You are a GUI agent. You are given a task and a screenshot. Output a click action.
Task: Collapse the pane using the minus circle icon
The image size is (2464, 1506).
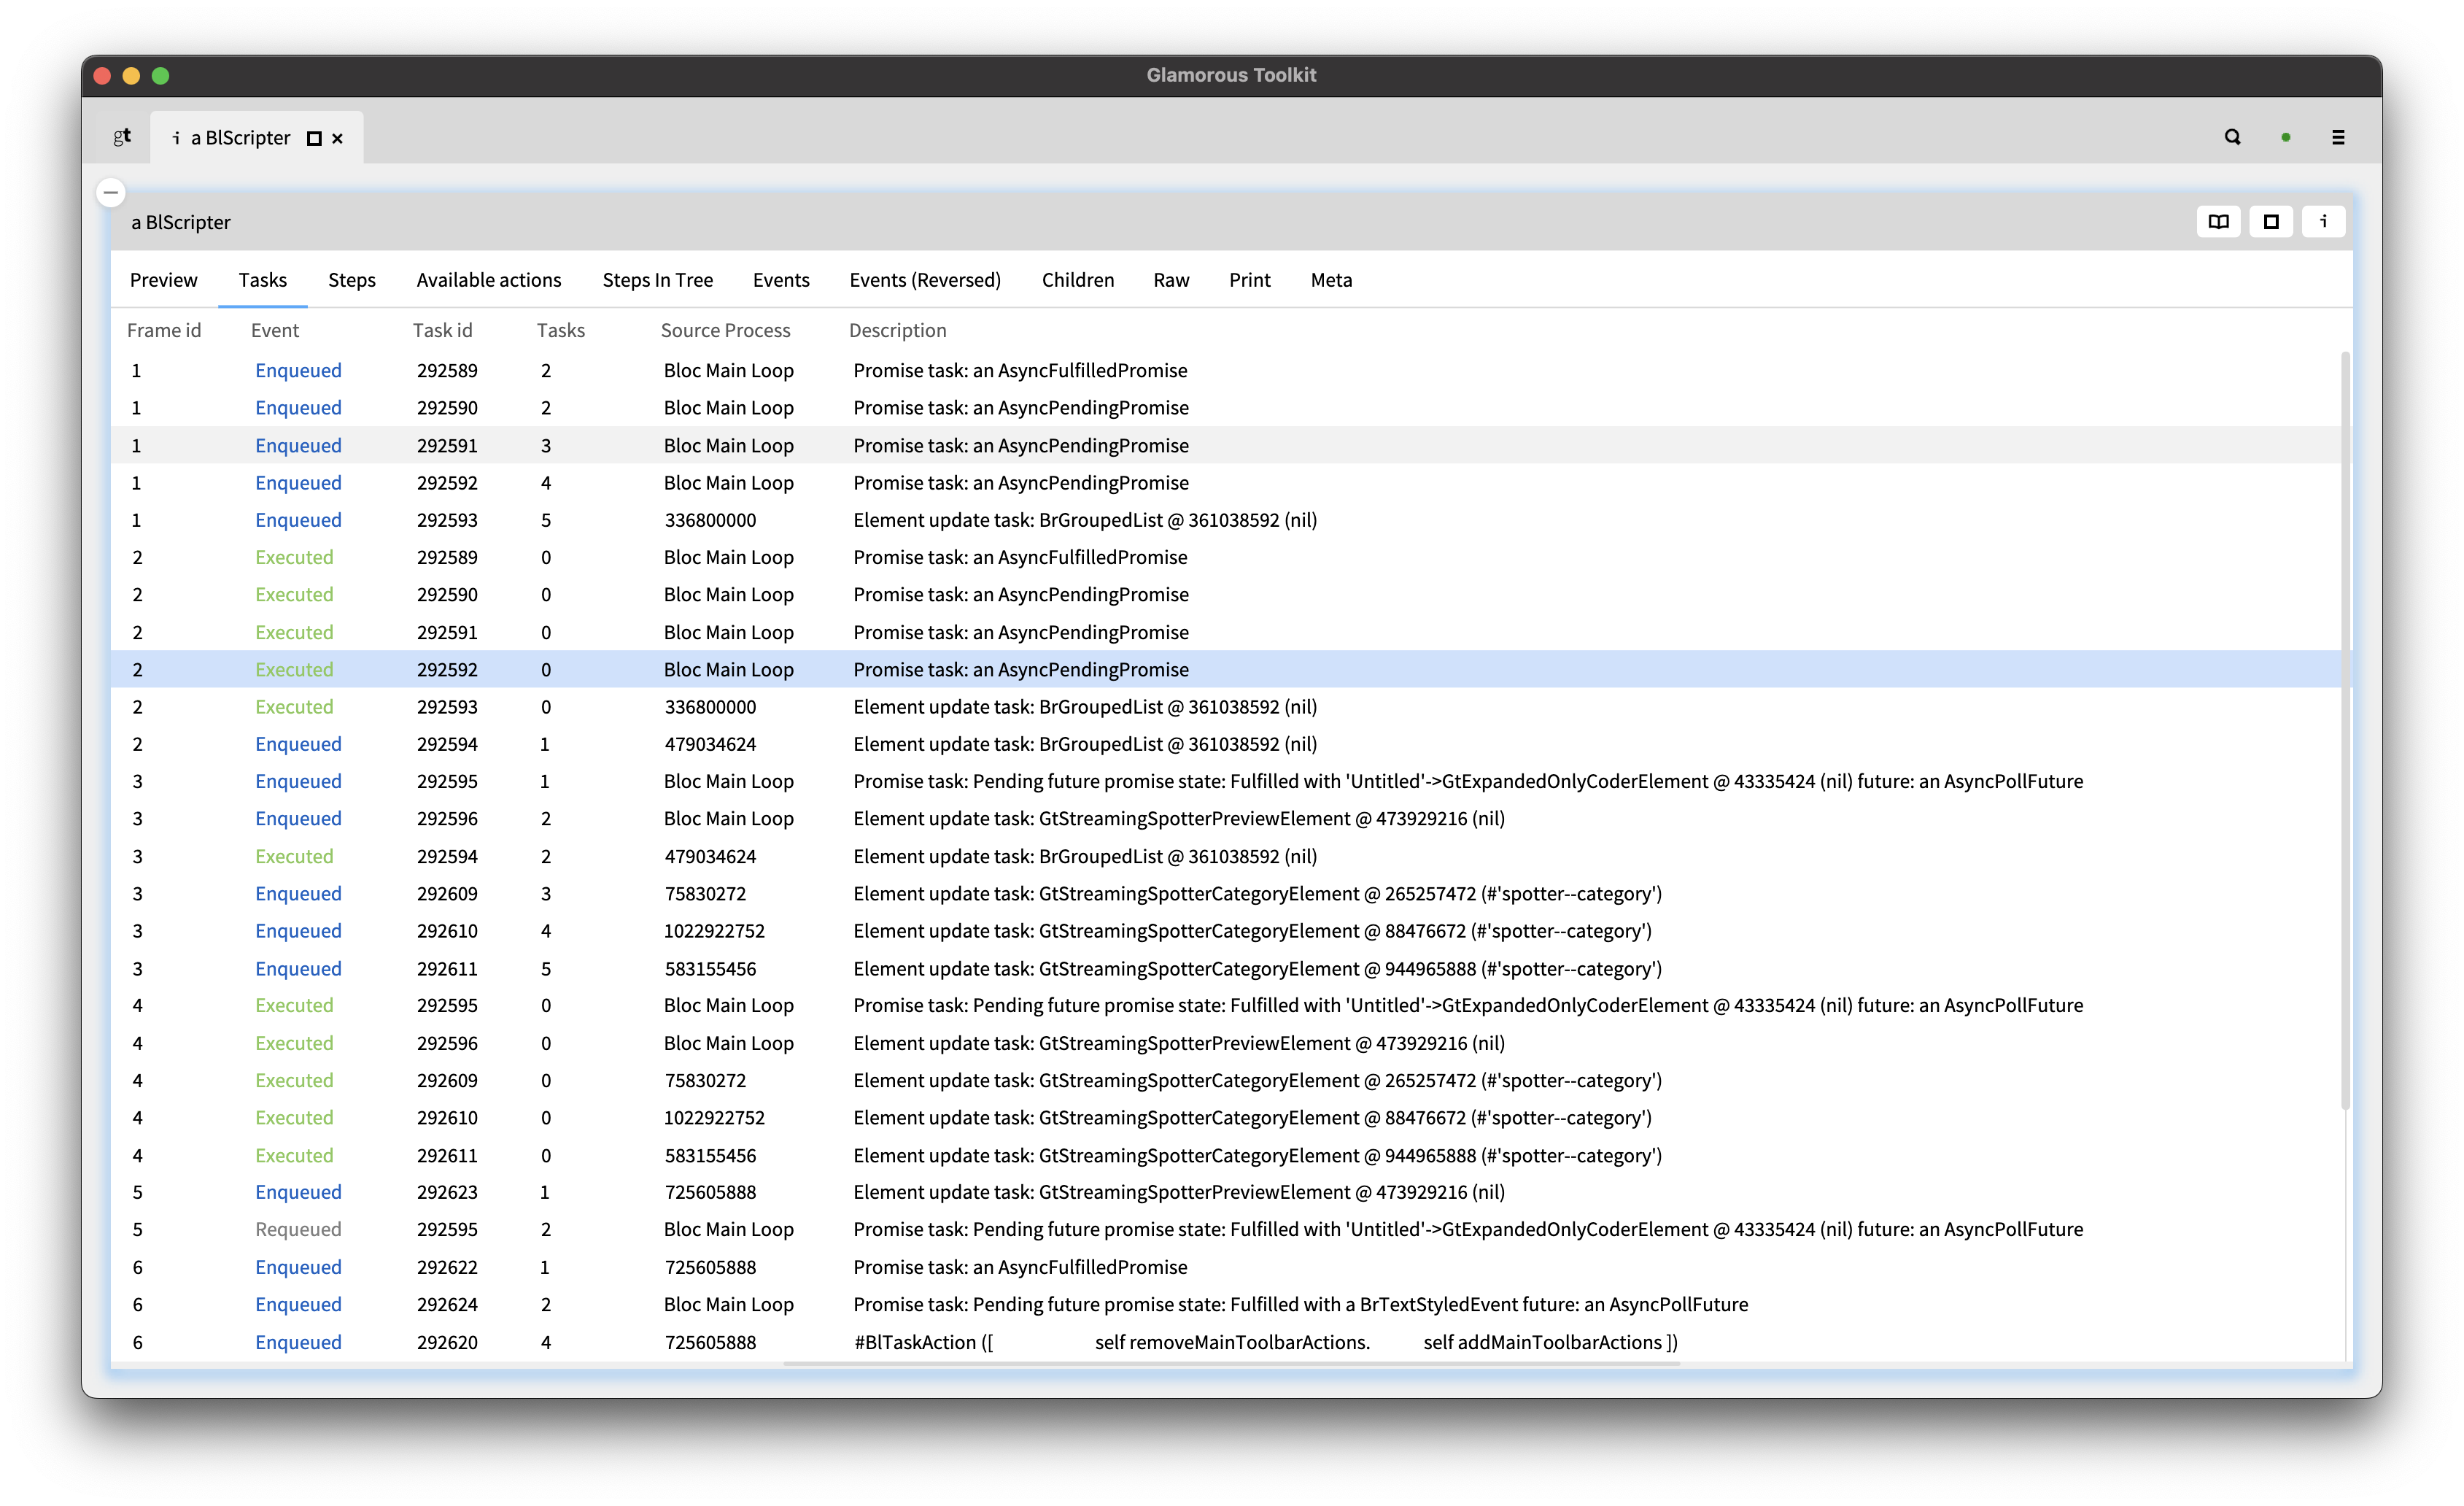pyautogui.click(x=110, y=192)
